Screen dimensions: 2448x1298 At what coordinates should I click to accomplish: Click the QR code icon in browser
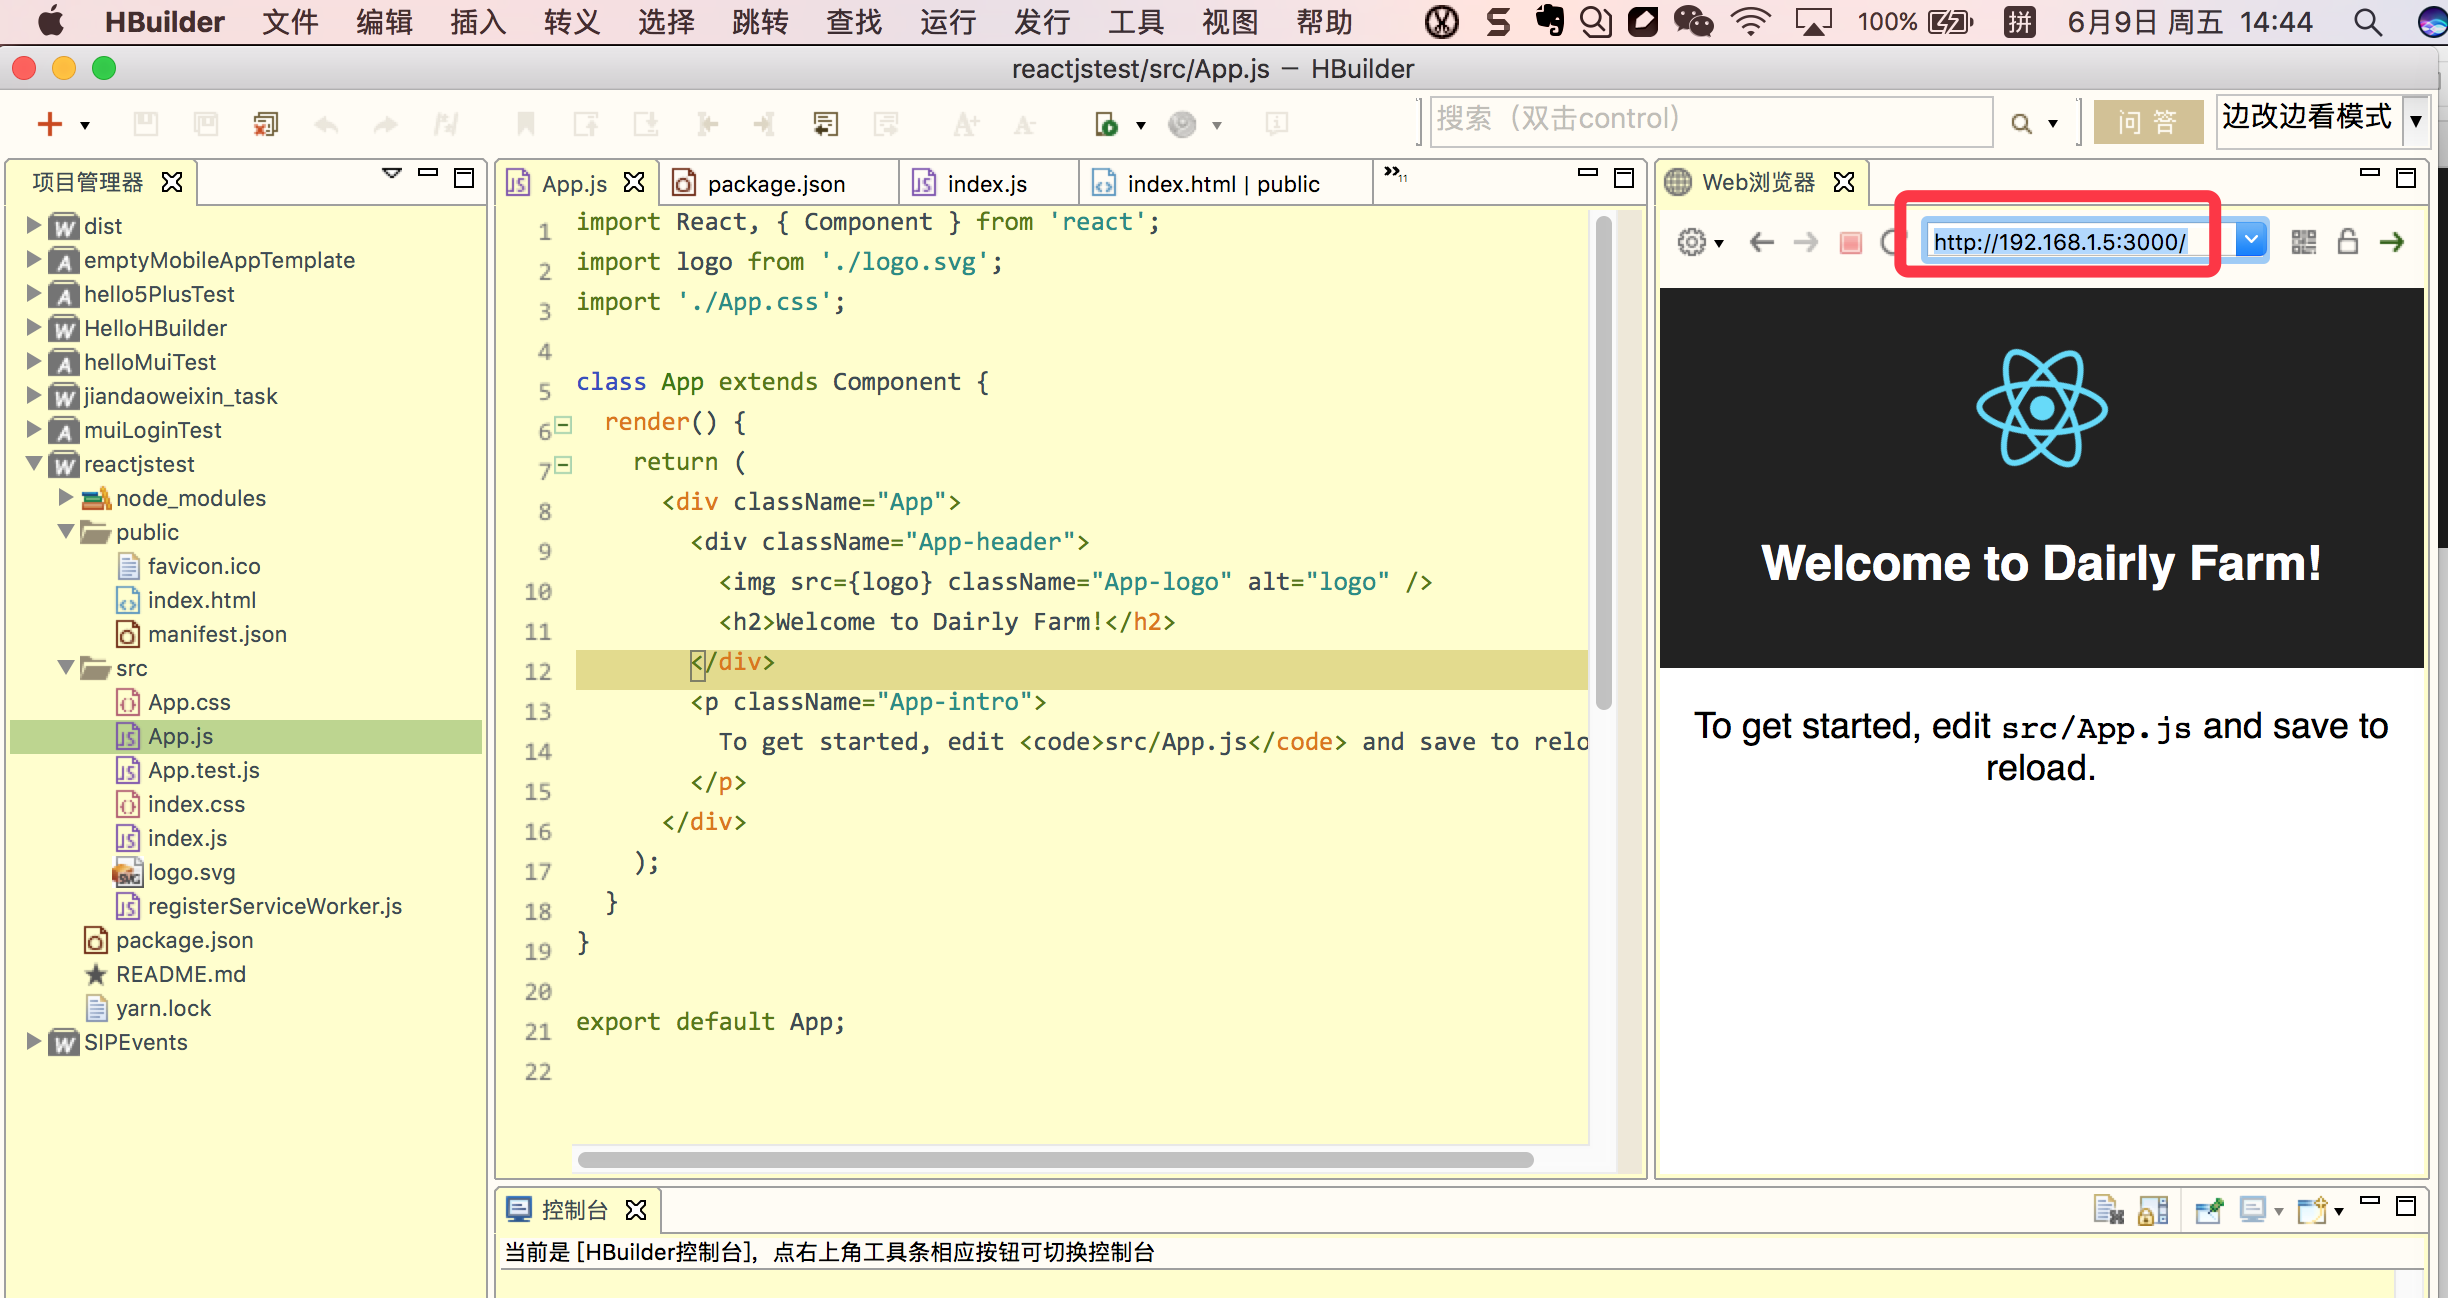(2303, 242)
